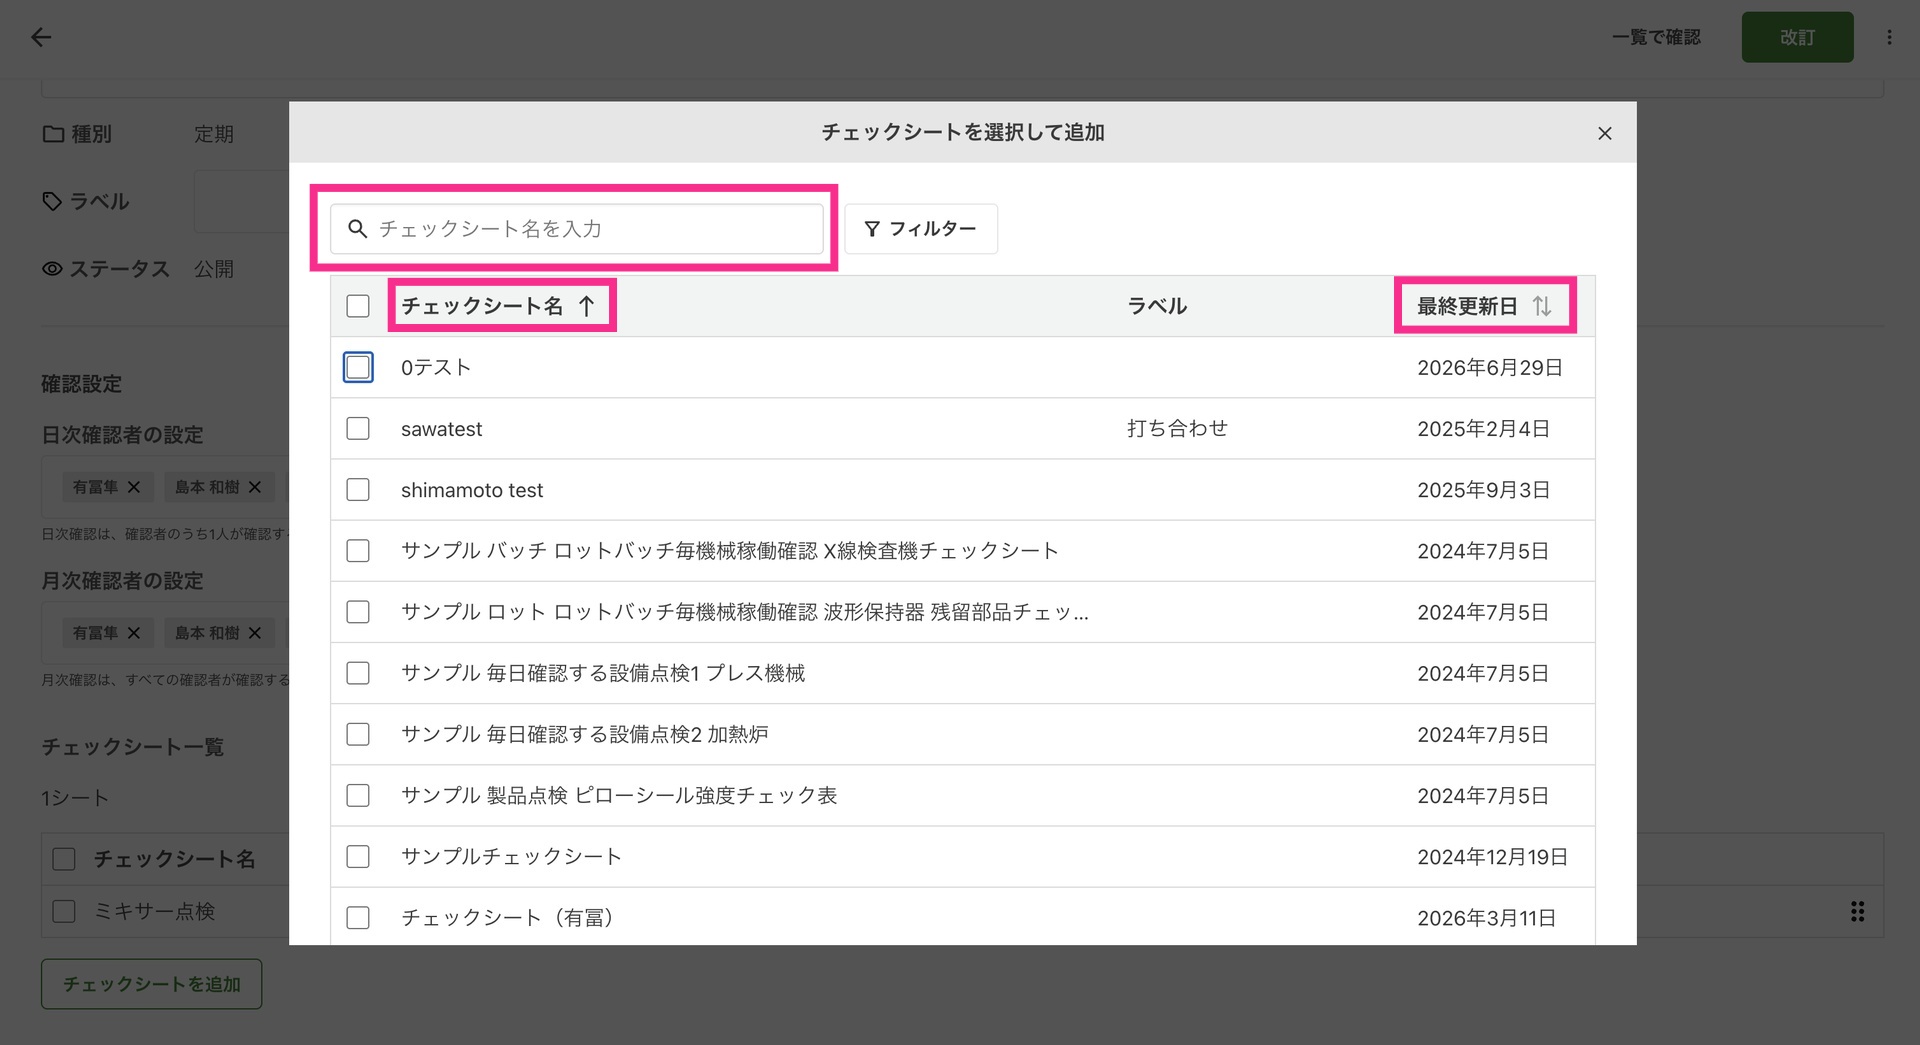Click the search magnifier icon

click(x=357, y=229)
